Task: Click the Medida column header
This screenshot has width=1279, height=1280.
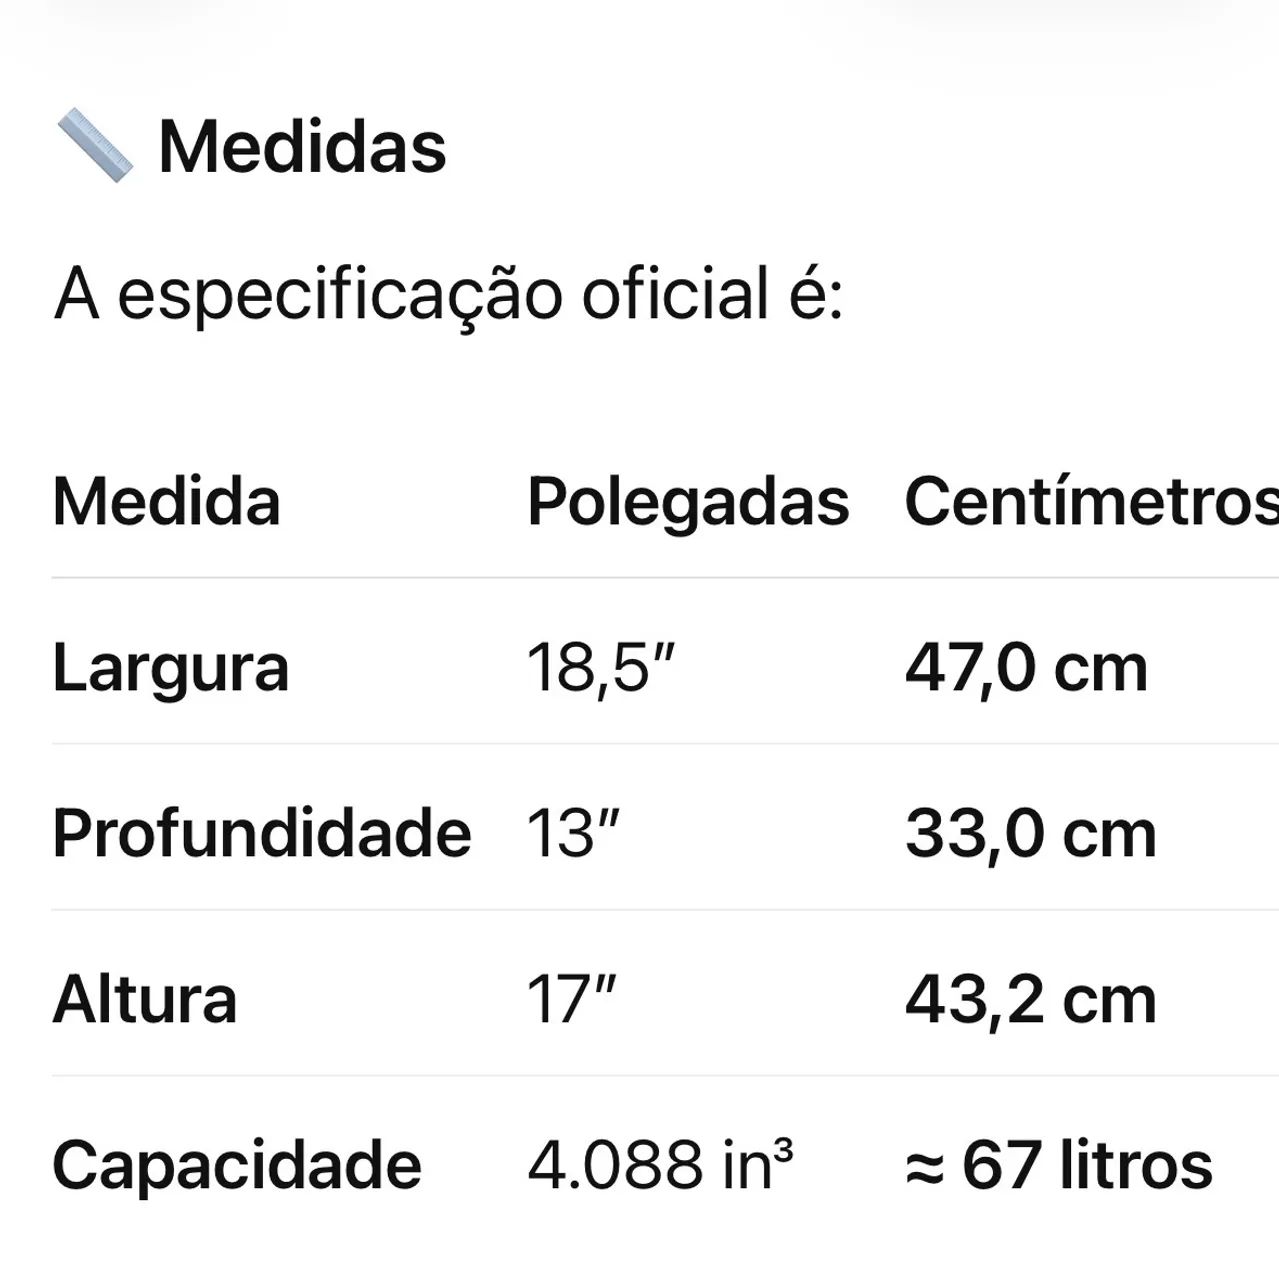Action: pyautogui.click(x=166, y=501)
